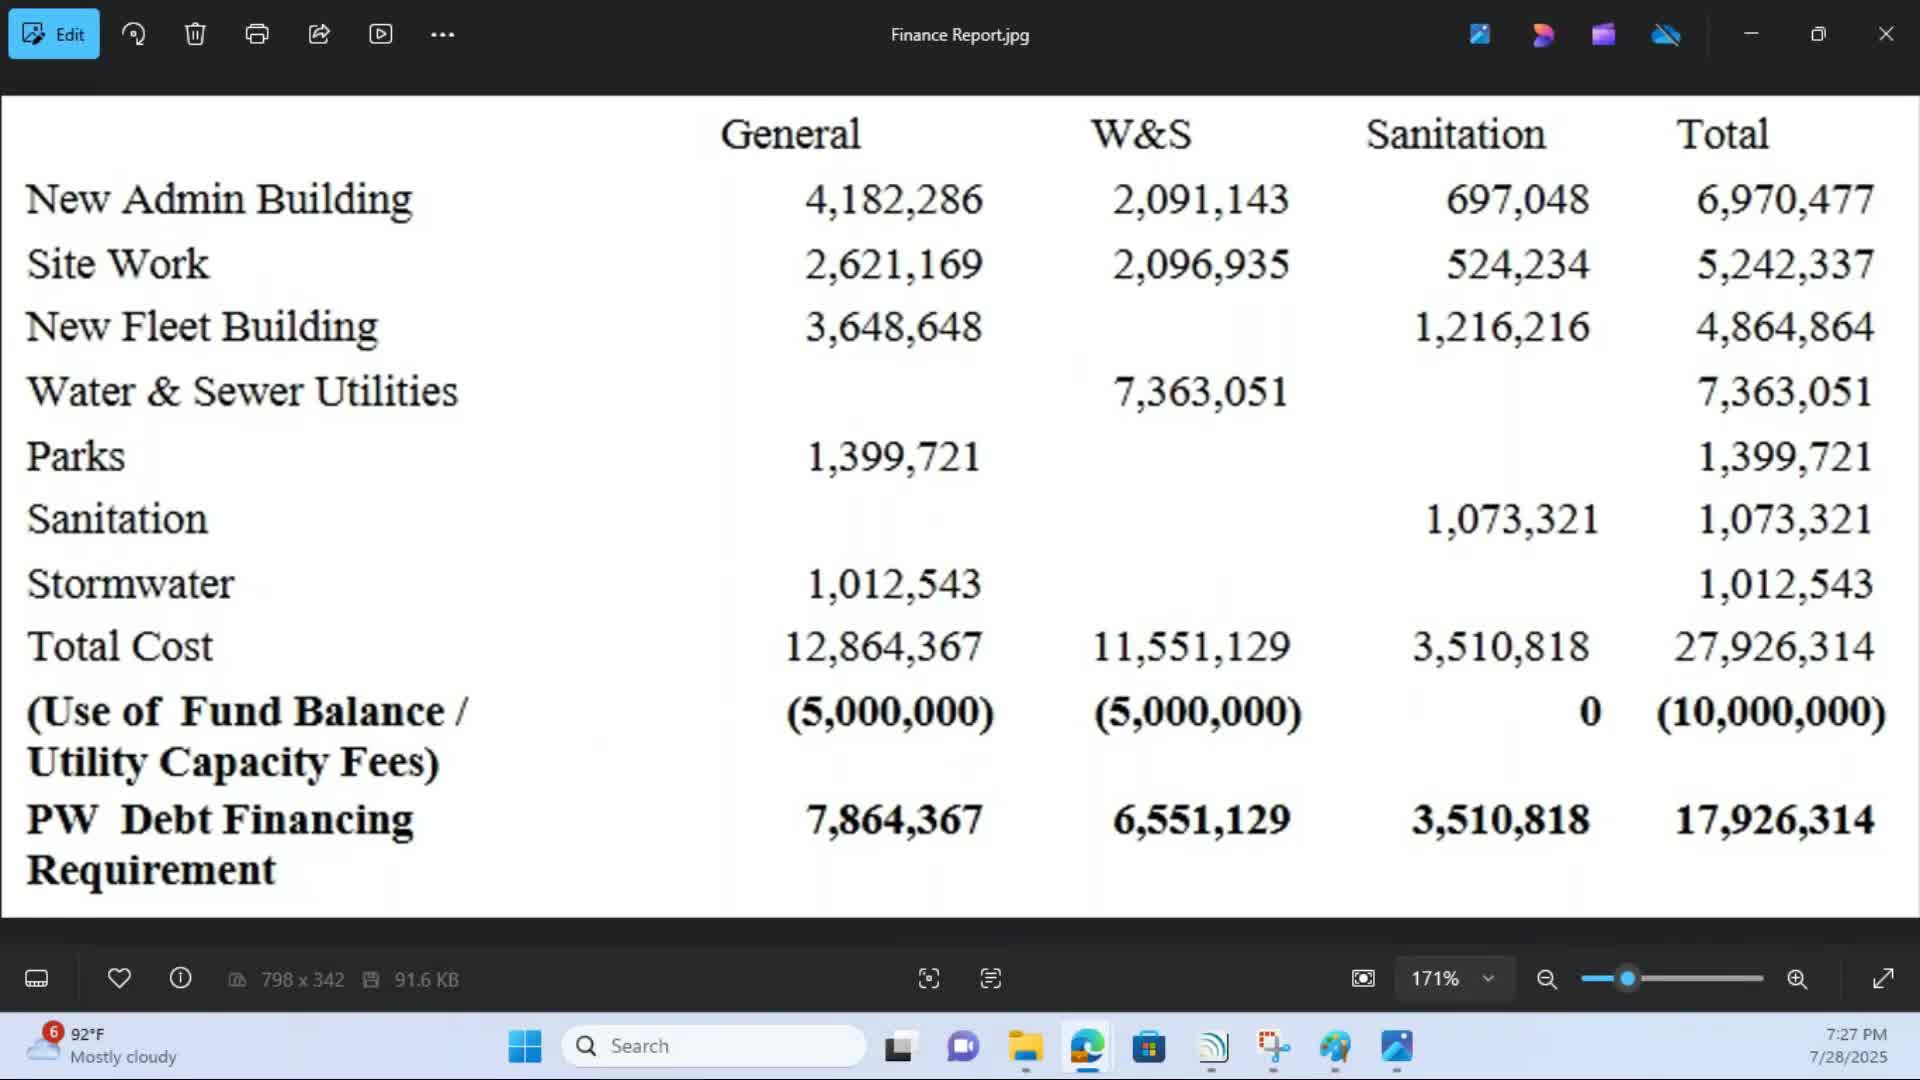Viewport: 1920px width, 1080px height.
Task: Print the Finance Report image
Action: (x=257, y=34)
